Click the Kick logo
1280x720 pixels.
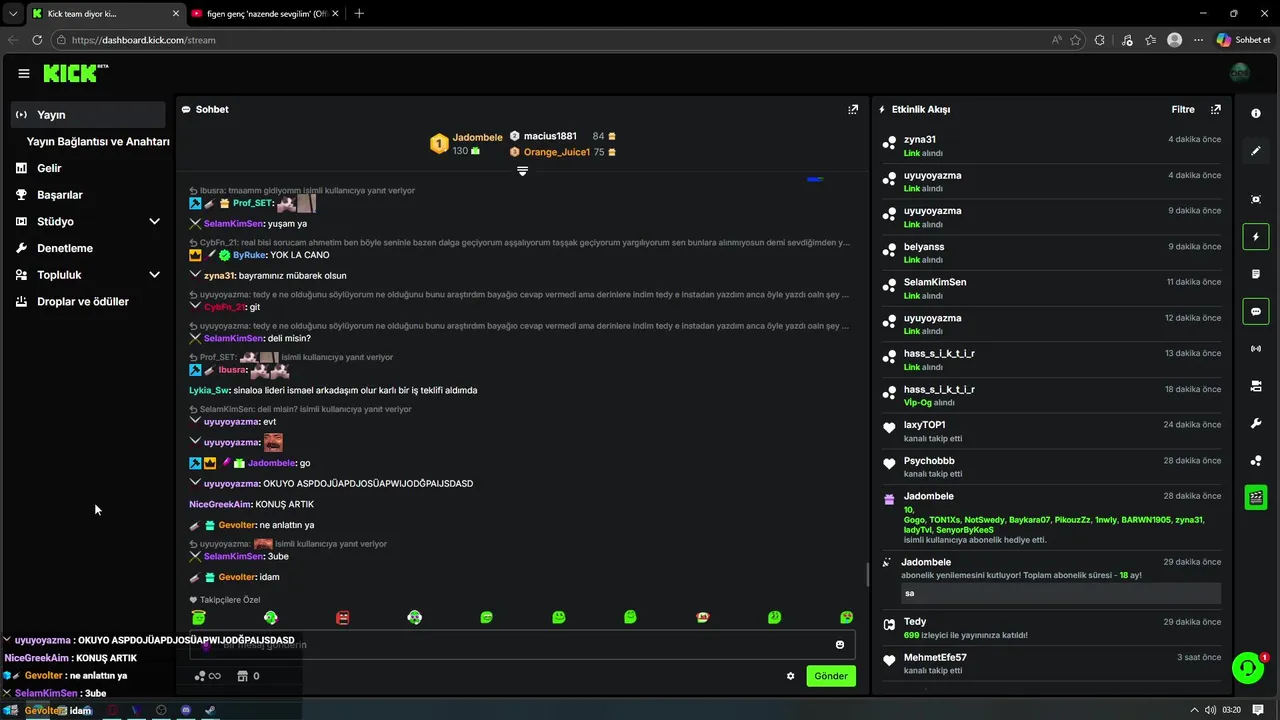coord(75,73)
